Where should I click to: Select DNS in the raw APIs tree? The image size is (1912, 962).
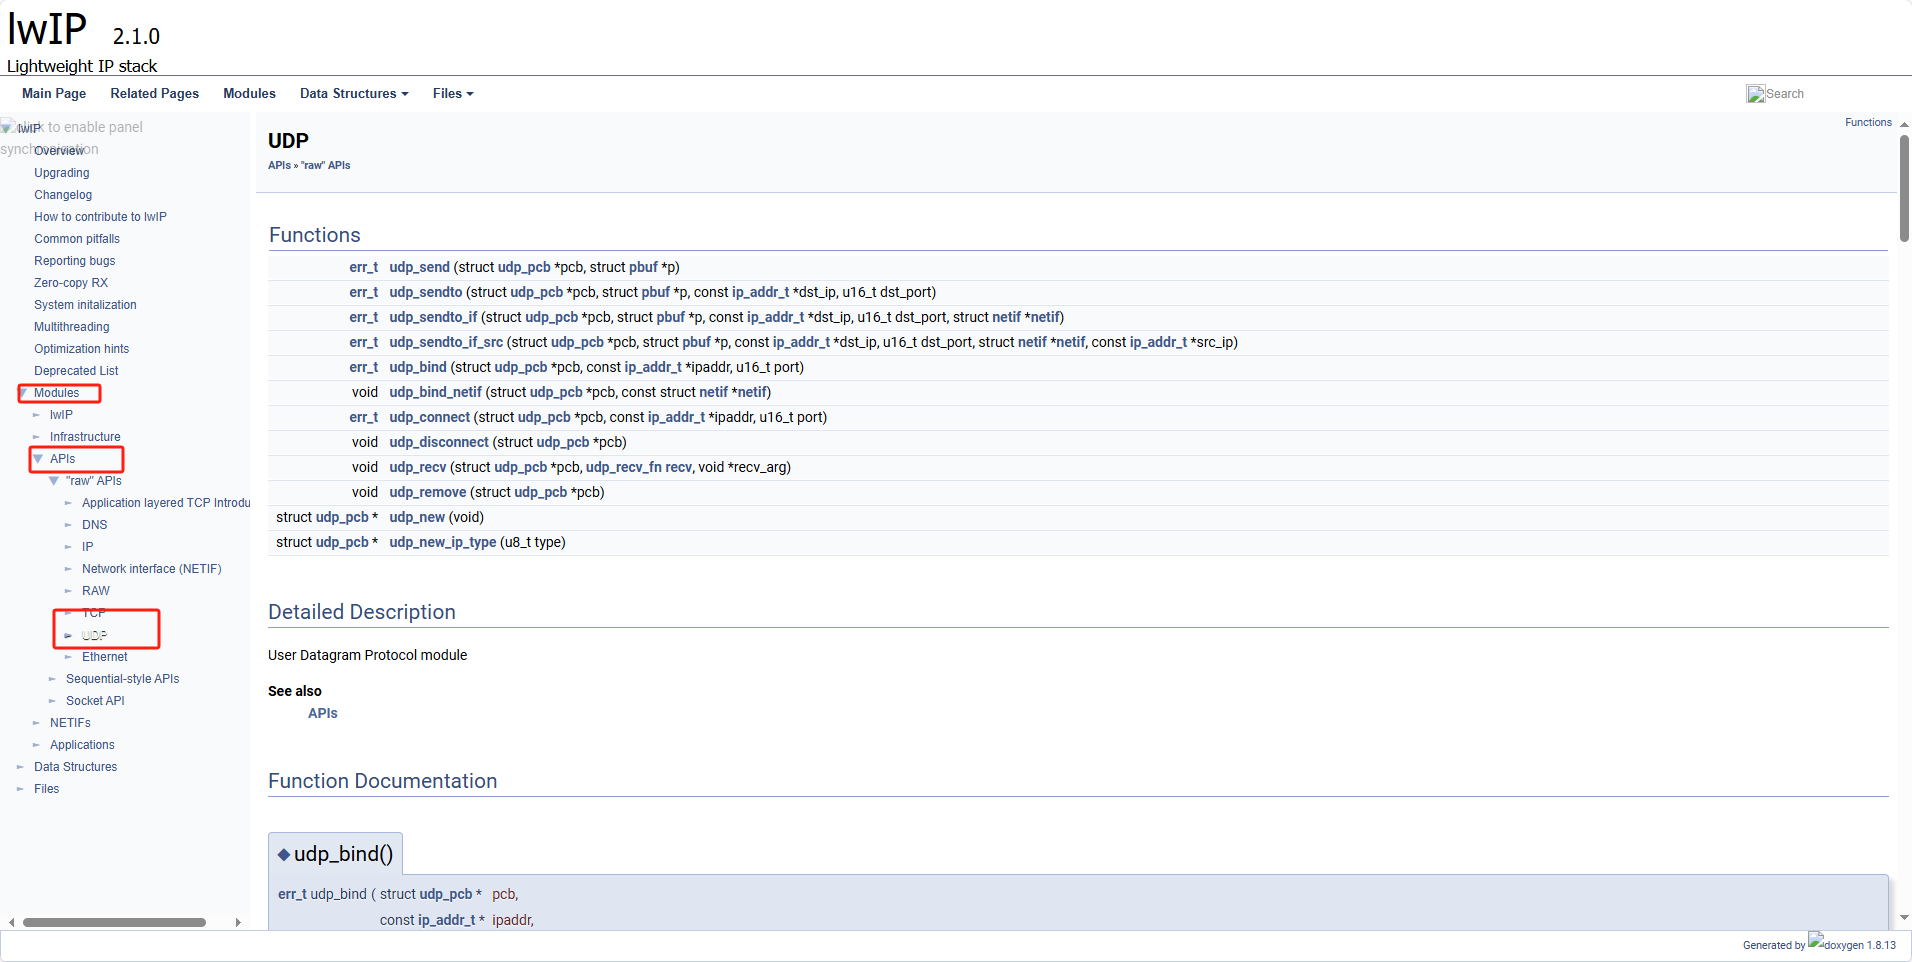pyautogui.click(x=95, y=525)
